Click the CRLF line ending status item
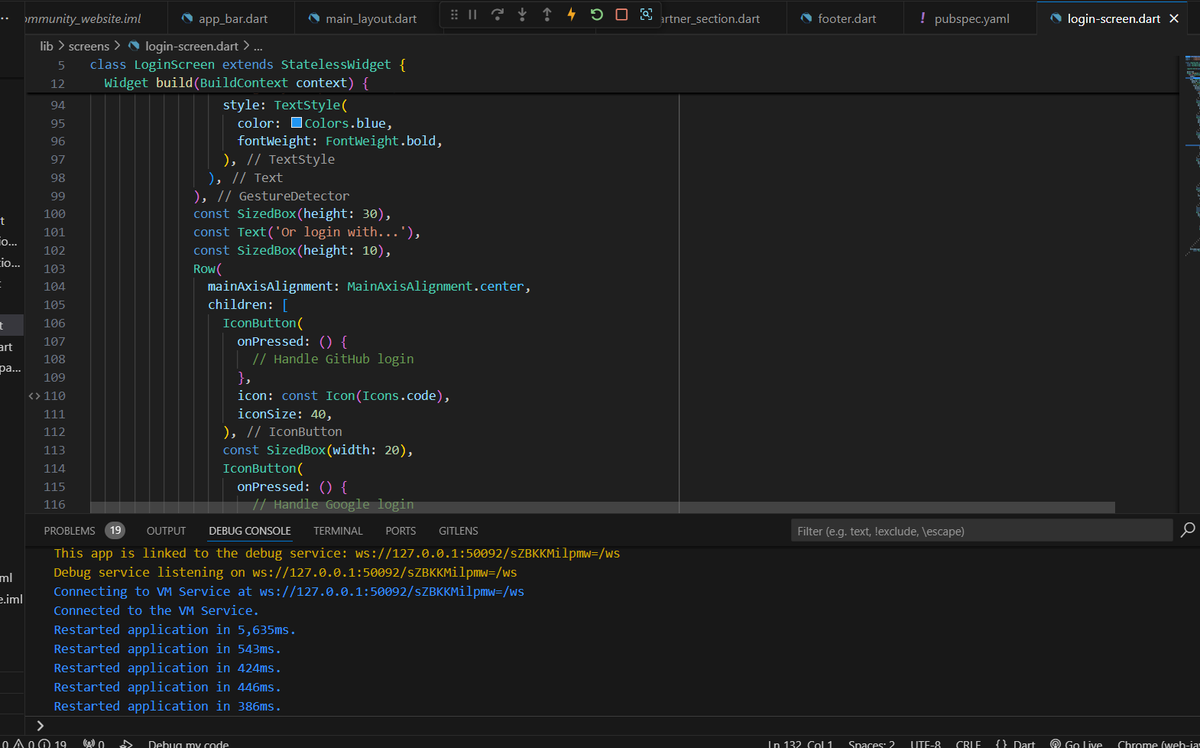This screenshot has height=748, width=1200. click(968, 744)
